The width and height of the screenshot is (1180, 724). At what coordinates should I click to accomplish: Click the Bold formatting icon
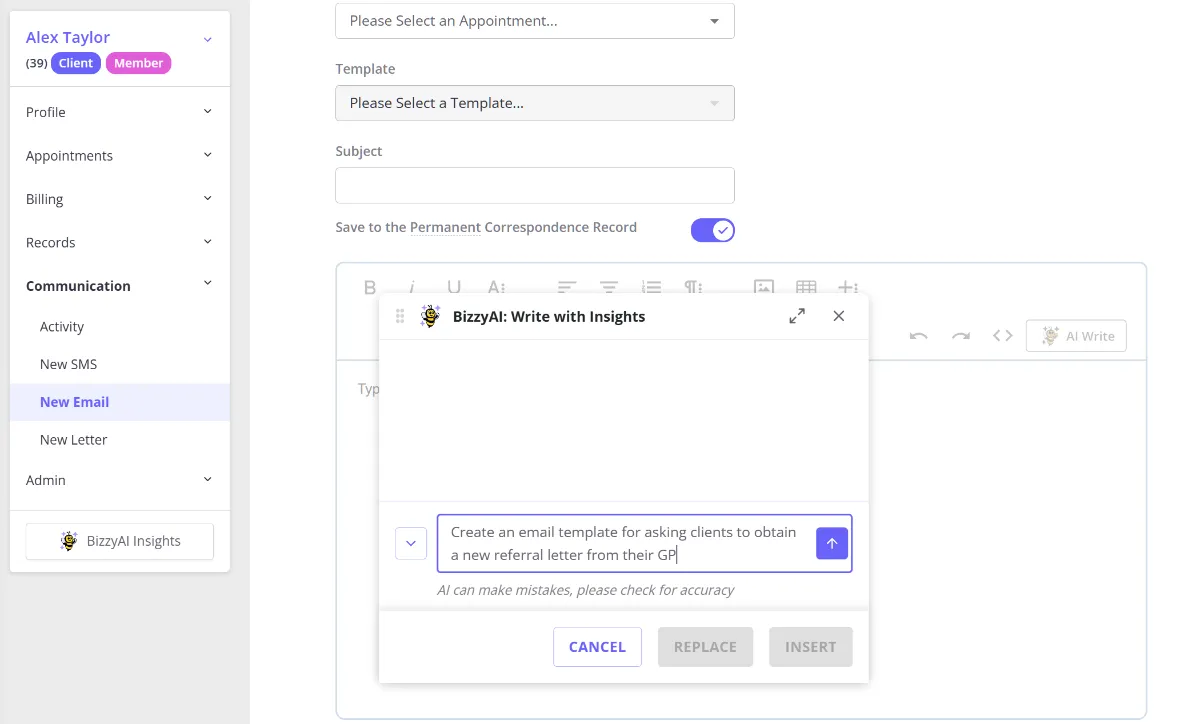click(370, 287)
